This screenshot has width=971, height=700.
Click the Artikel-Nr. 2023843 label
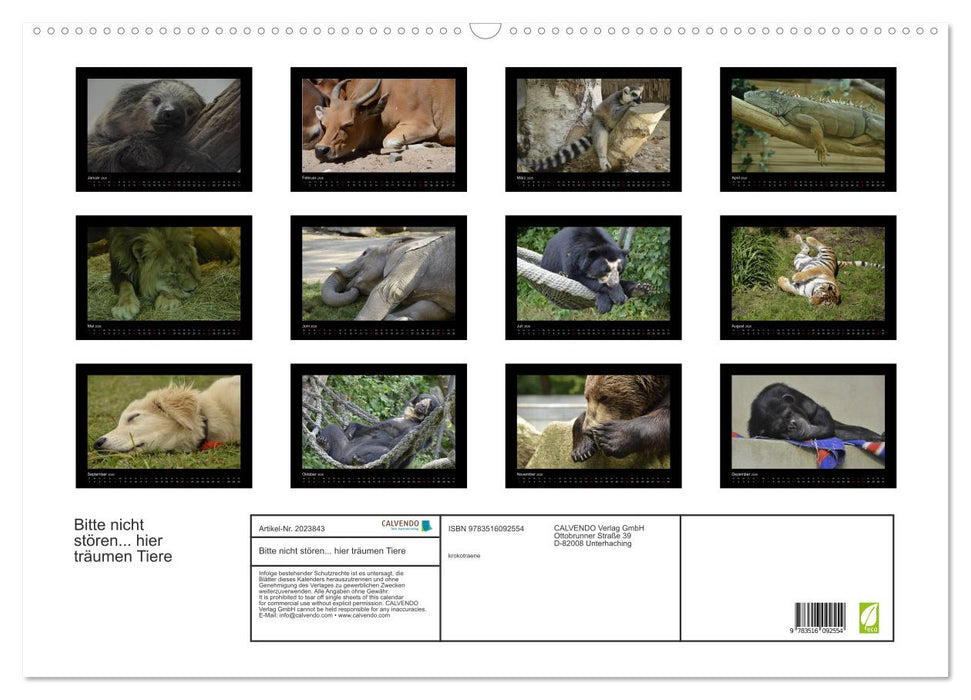[292, 528]
